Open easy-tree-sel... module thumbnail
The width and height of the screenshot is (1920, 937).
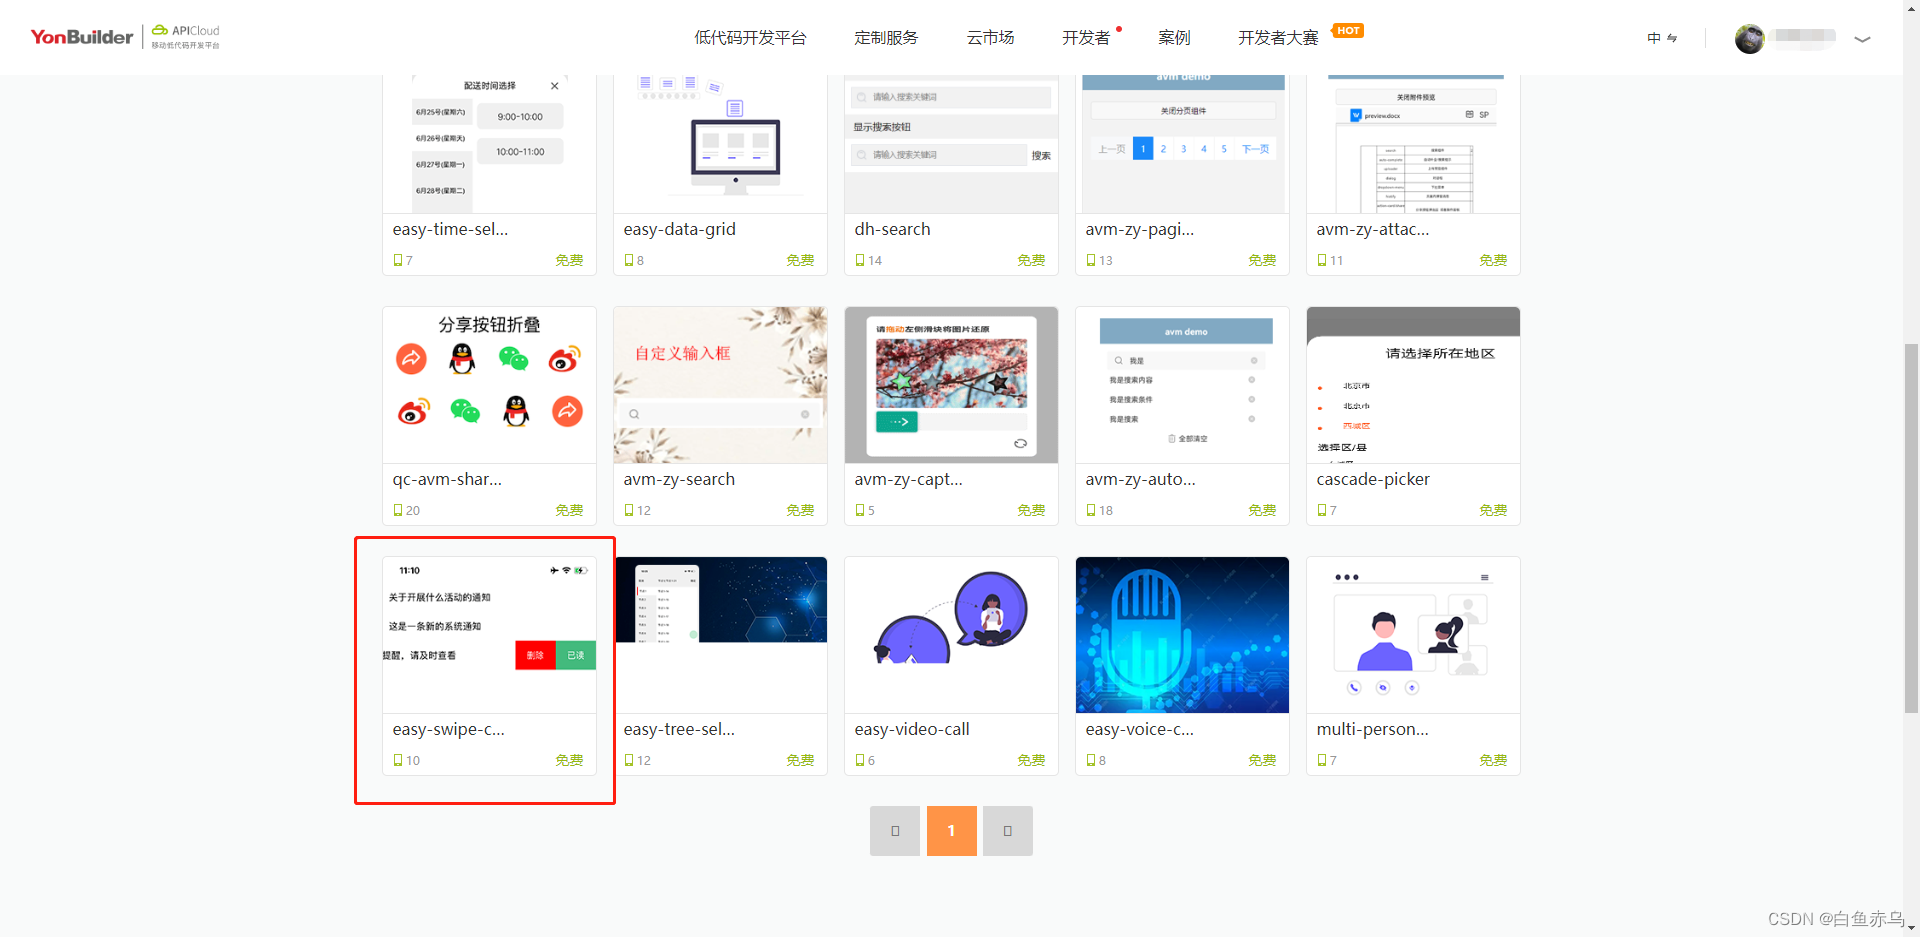[720, 635]
